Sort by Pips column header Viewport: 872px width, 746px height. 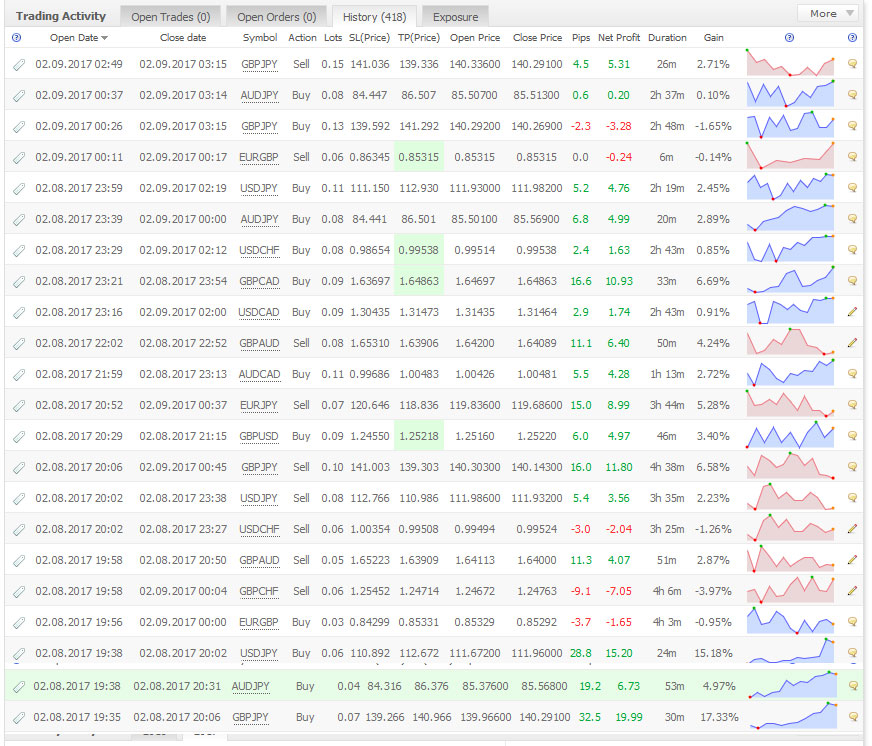click(581, 37)
